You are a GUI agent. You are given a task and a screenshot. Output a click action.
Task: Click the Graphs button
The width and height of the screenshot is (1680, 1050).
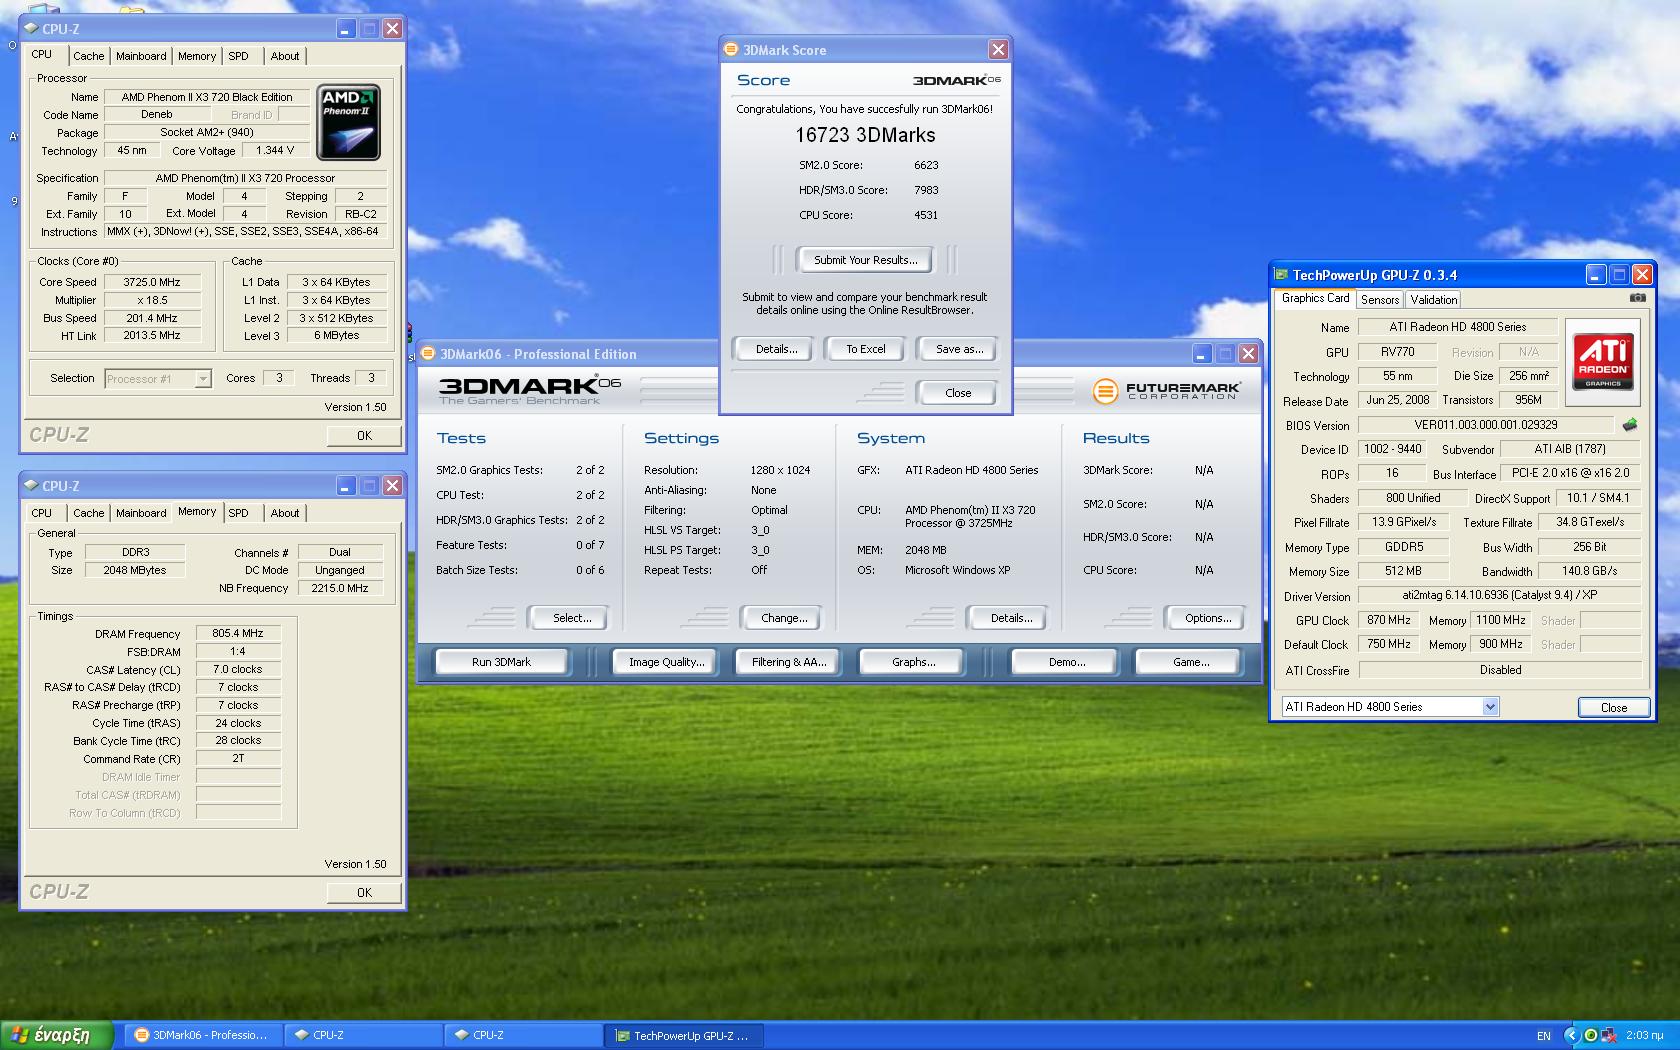(913, 662)
